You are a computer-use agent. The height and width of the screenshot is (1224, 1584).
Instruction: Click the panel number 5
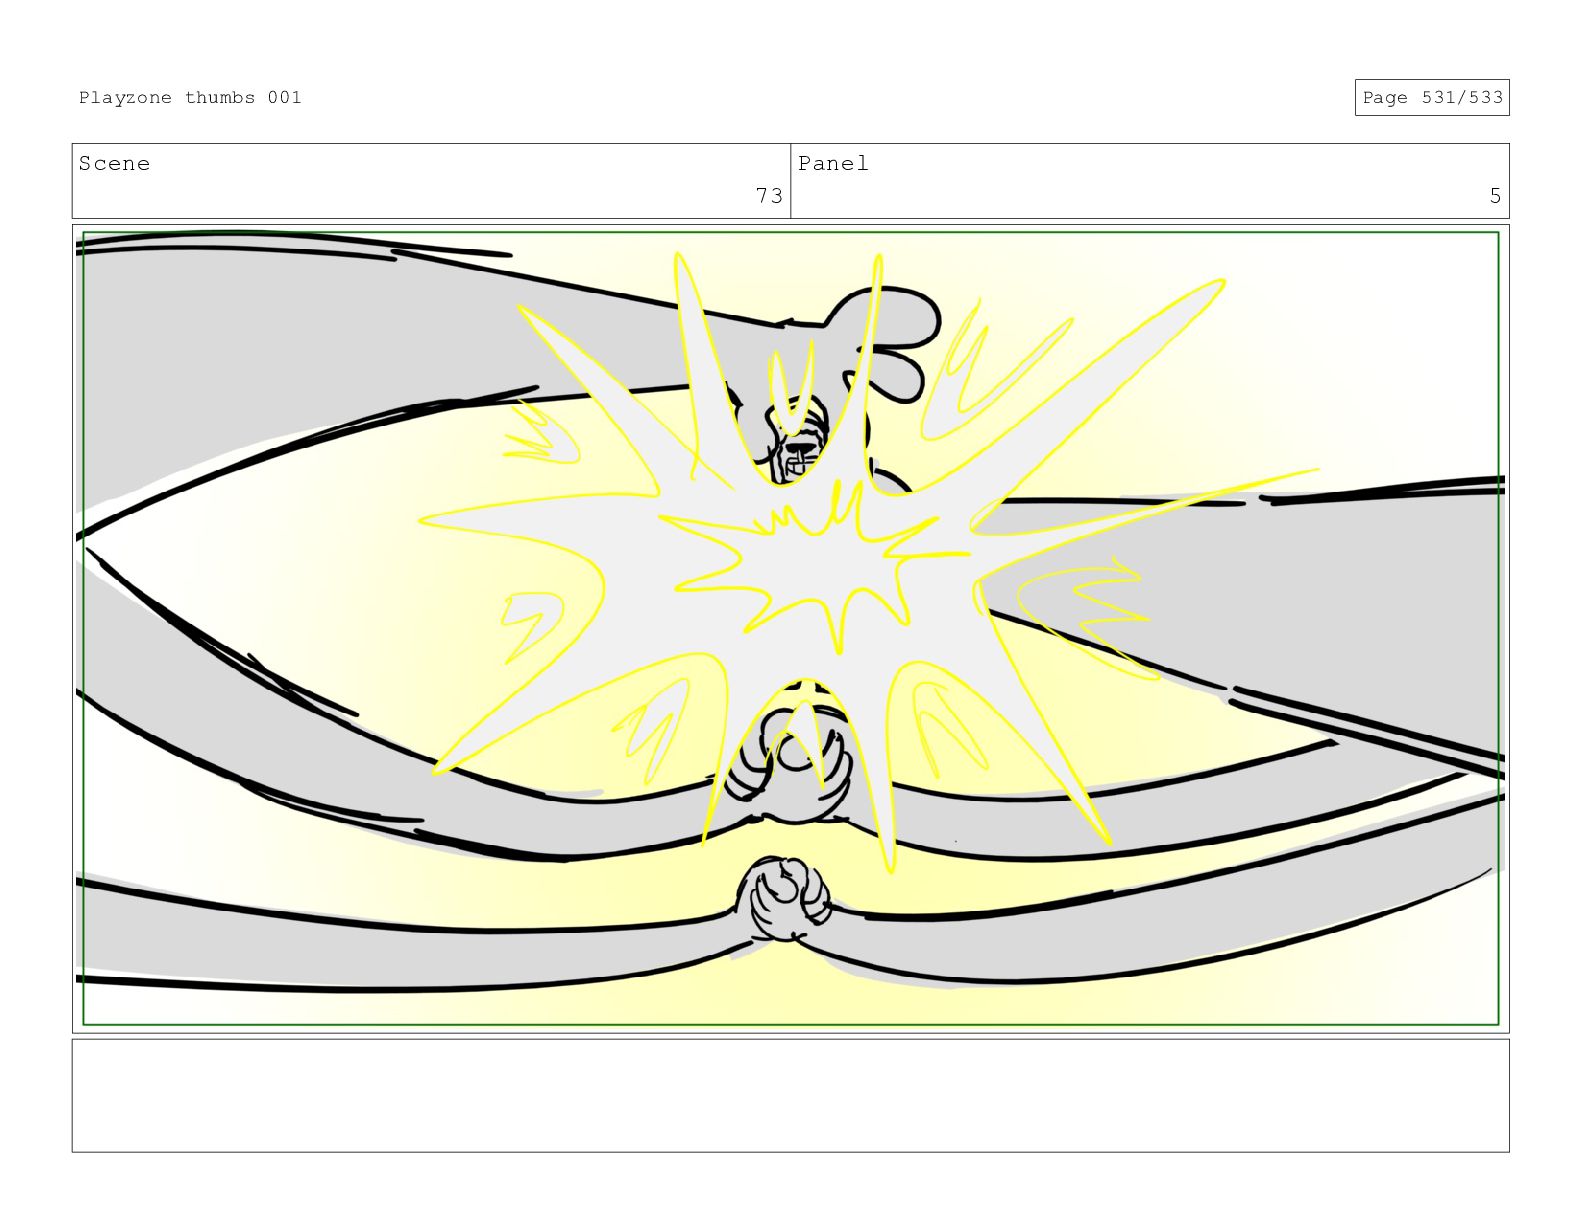tap(1495, 195)
